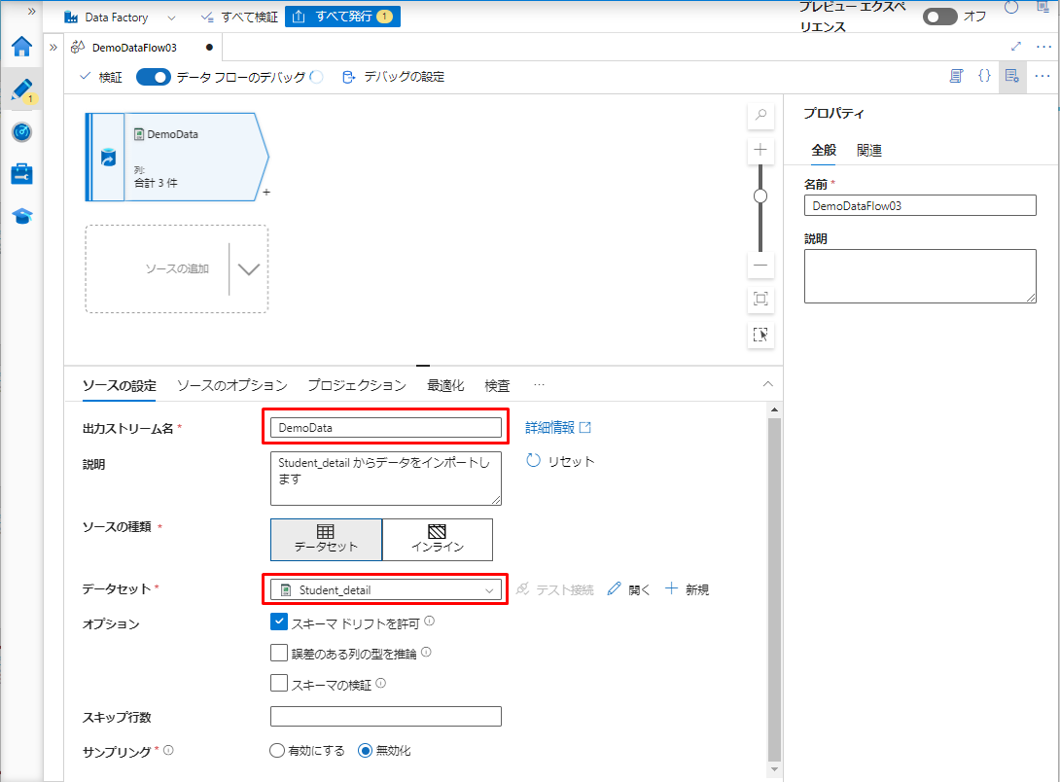The width and height of the screenshot is (1060, 782).
Task: Open the Home icon in left sidebar
Action: pyautogui.click(x=21, y=47)
